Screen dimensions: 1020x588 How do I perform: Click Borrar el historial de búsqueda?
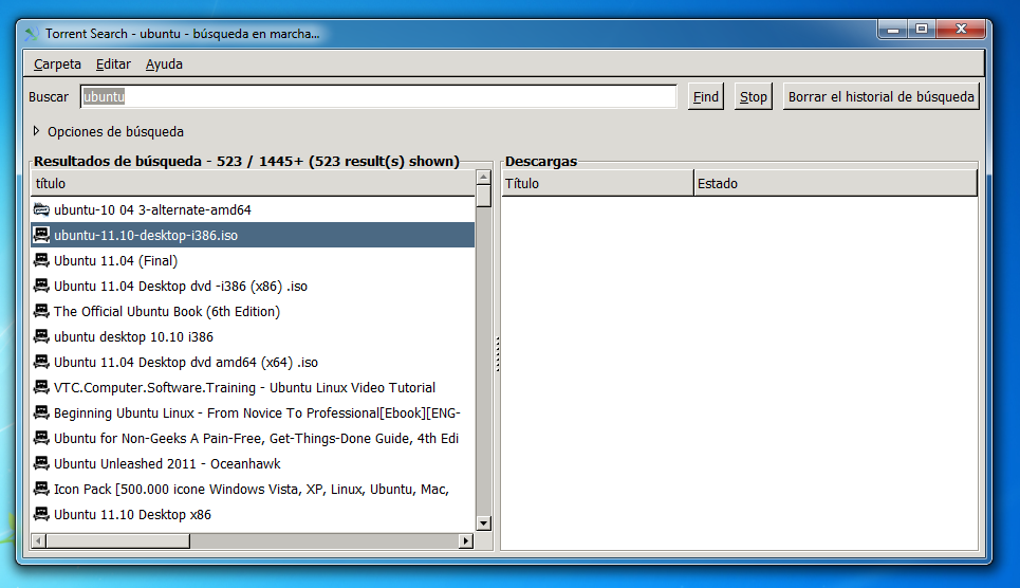click(x=881, y=97)
